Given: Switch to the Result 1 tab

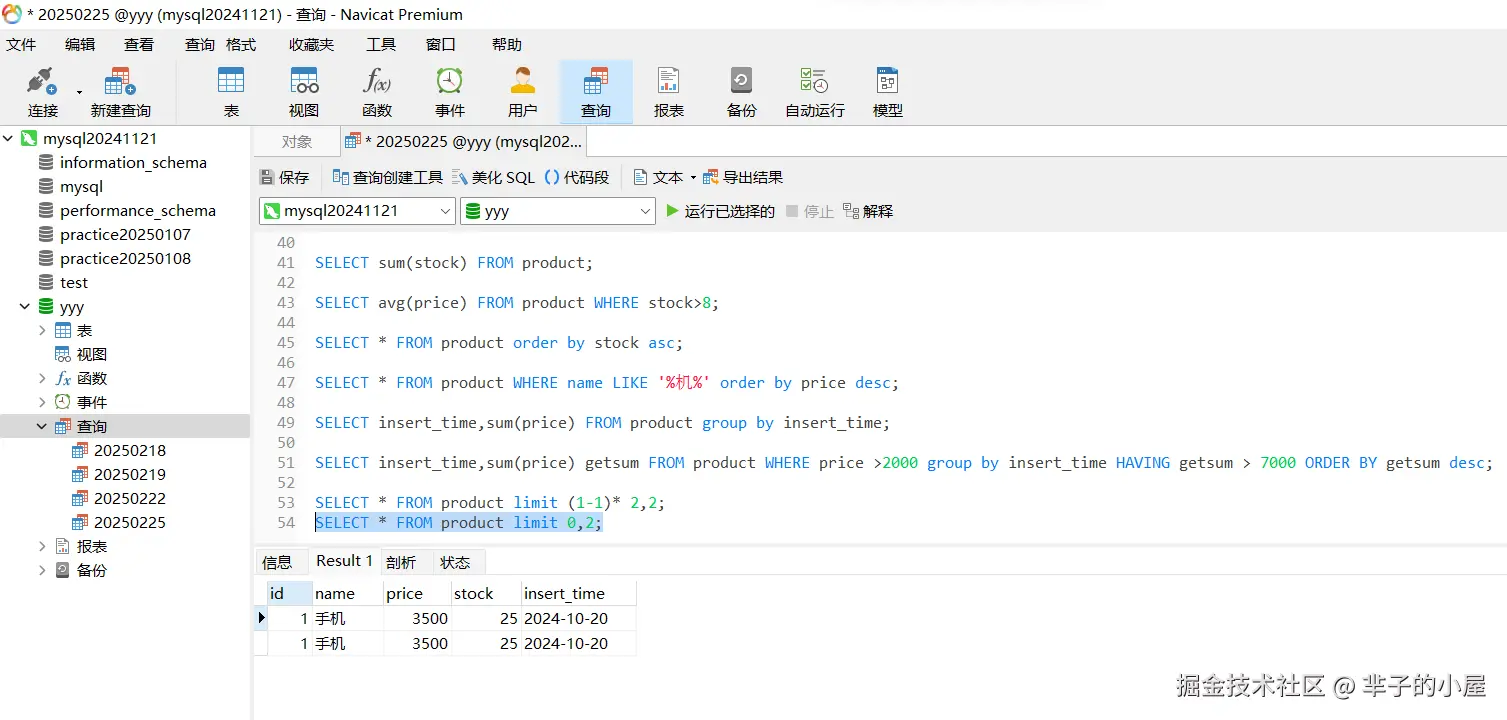Looking at the screenshot, I should click(344, 561).
